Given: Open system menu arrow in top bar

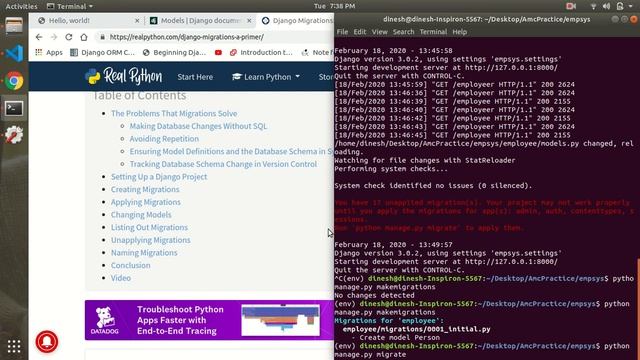Looking at the screenshot, I should coord(631,6).
